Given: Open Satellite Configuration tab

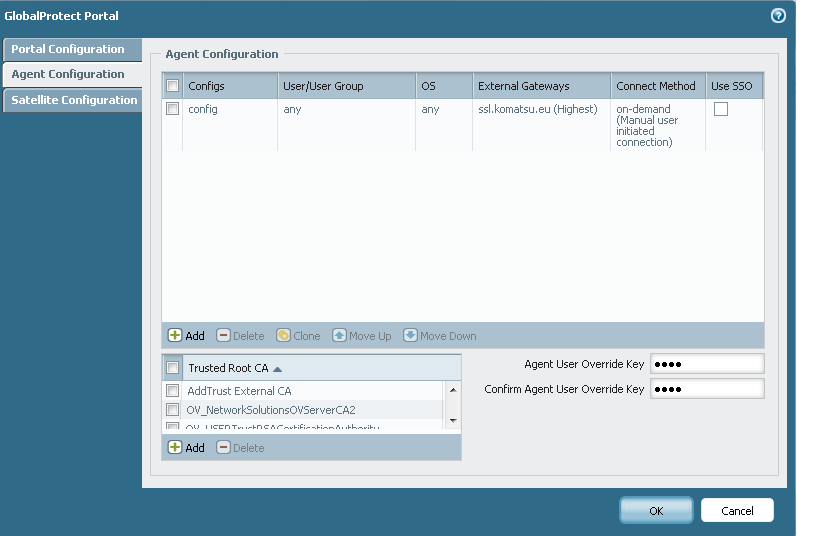Looking at the screenshot, I should pos(73,100).
